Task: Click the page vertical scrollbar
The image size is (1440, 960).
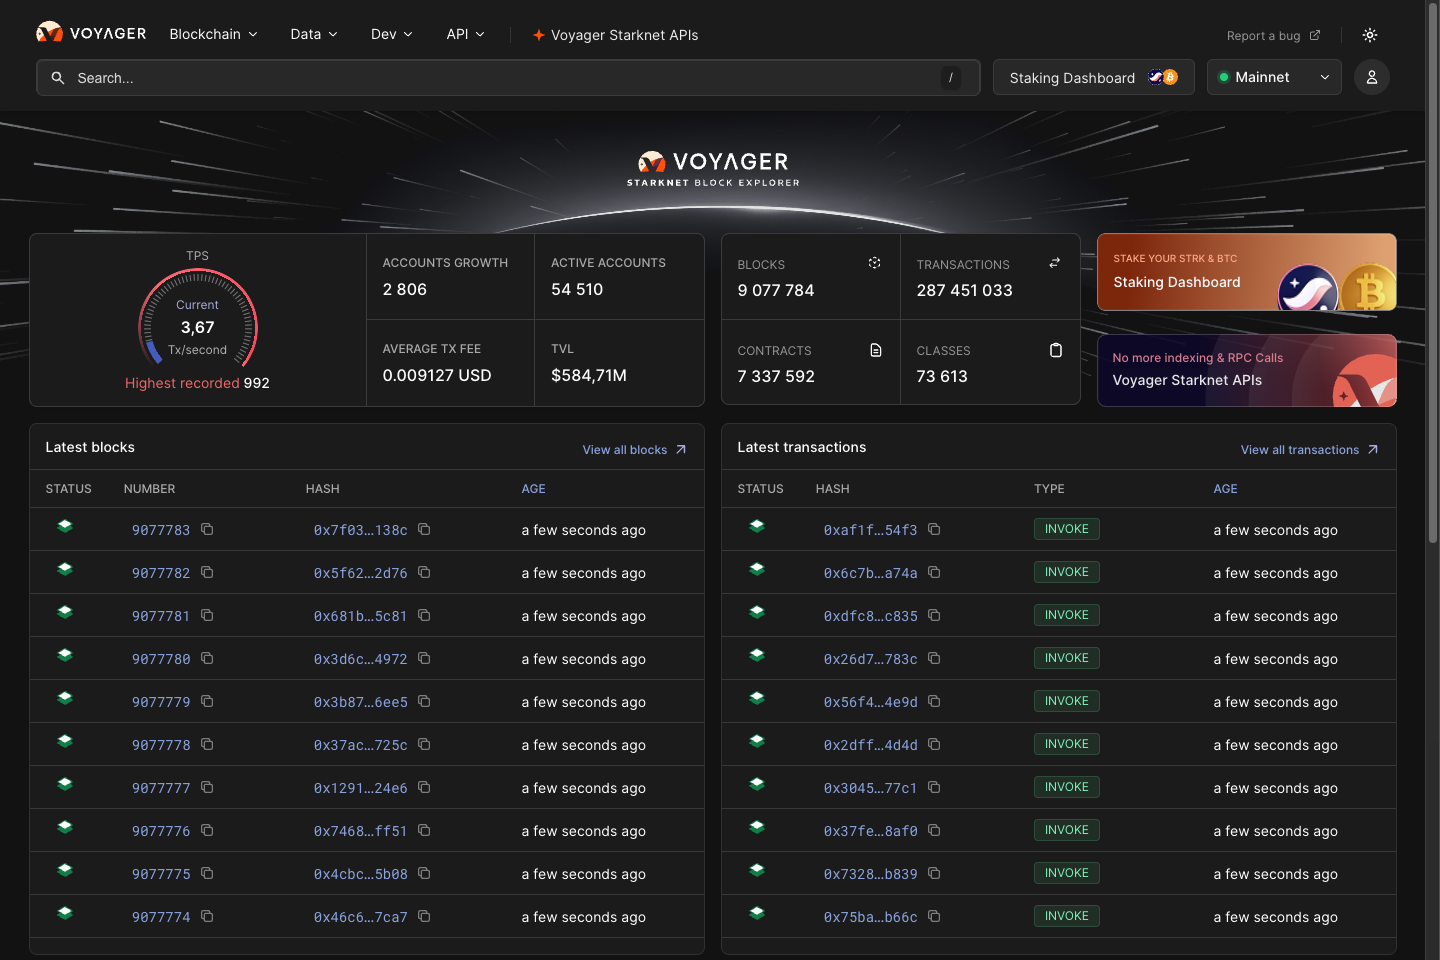Action: pos(1433,275)
